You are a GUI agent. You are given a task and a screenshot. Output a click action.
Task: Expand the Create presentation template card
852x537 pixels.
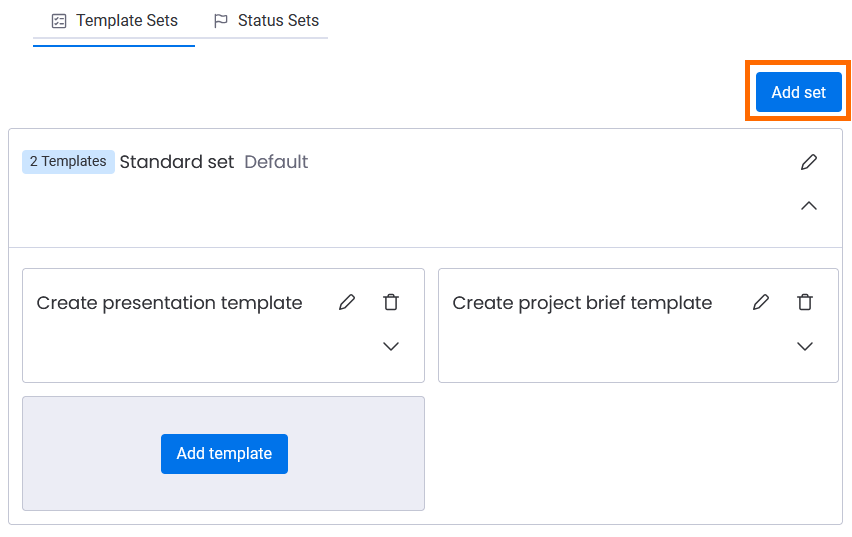tap(391, 346)
